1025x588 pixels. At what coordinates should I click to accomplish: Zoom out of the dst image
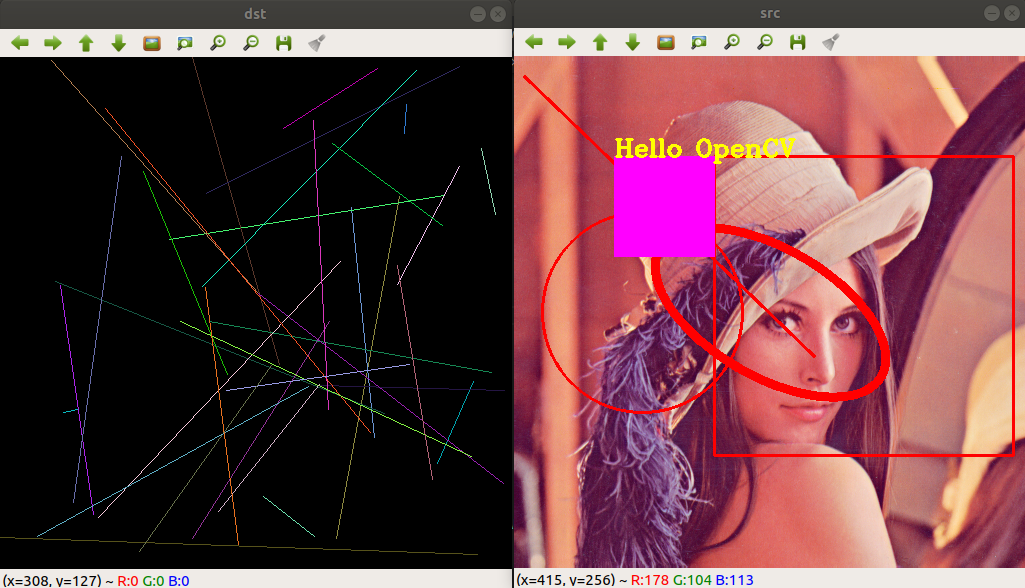pyautogui.click(x=250, y=43)
